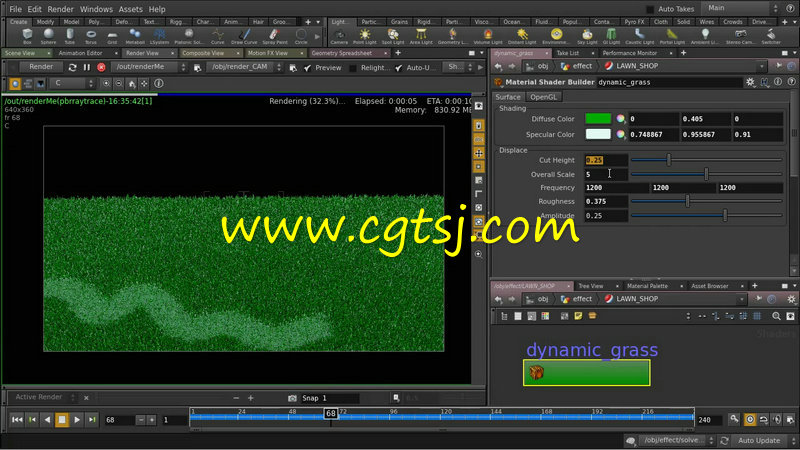Stop the render with red button
Image resolution: width=800 pixels, height=450 pixels.
pyautogui.click(x=102, y=67)
